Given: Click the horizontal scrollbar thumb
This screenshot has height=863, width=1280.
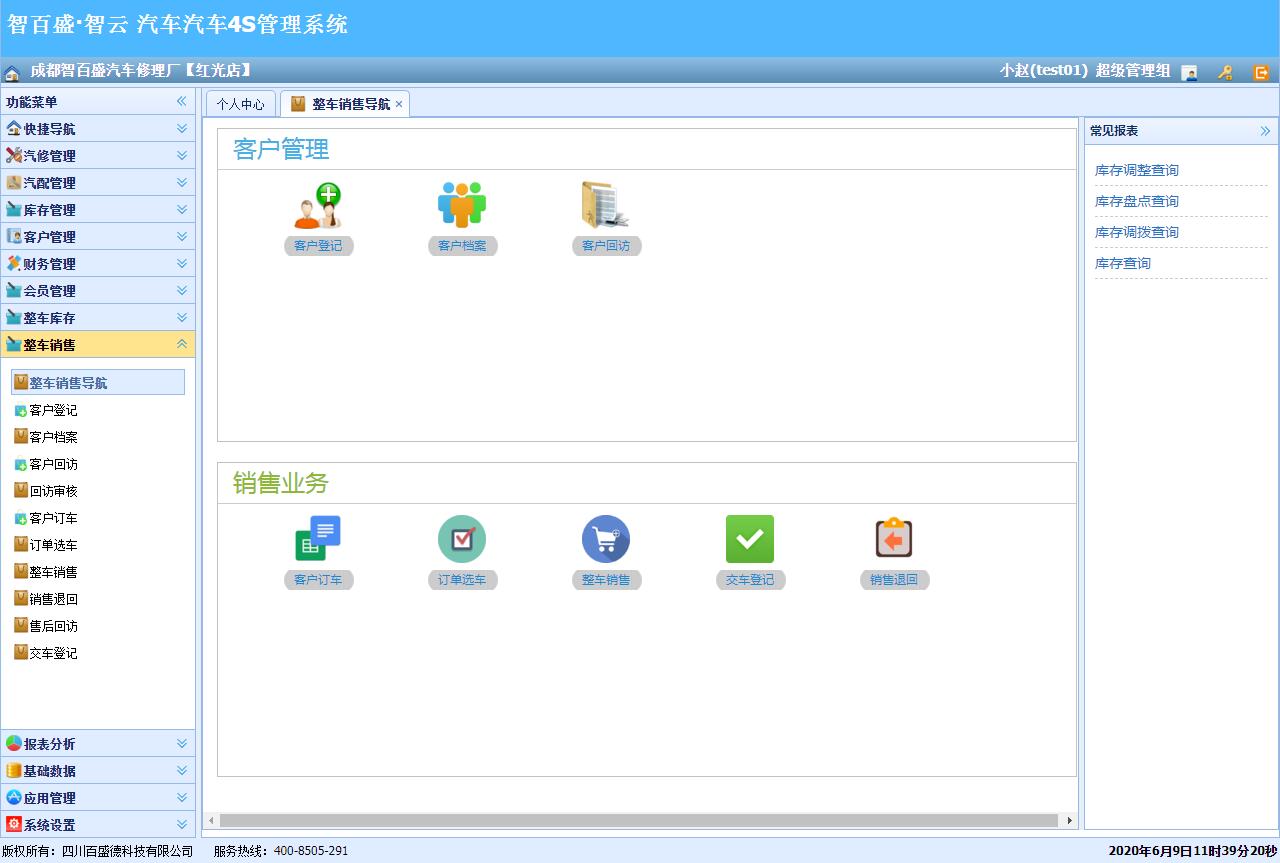Looking at the screenshot, I should coord(639,821).
